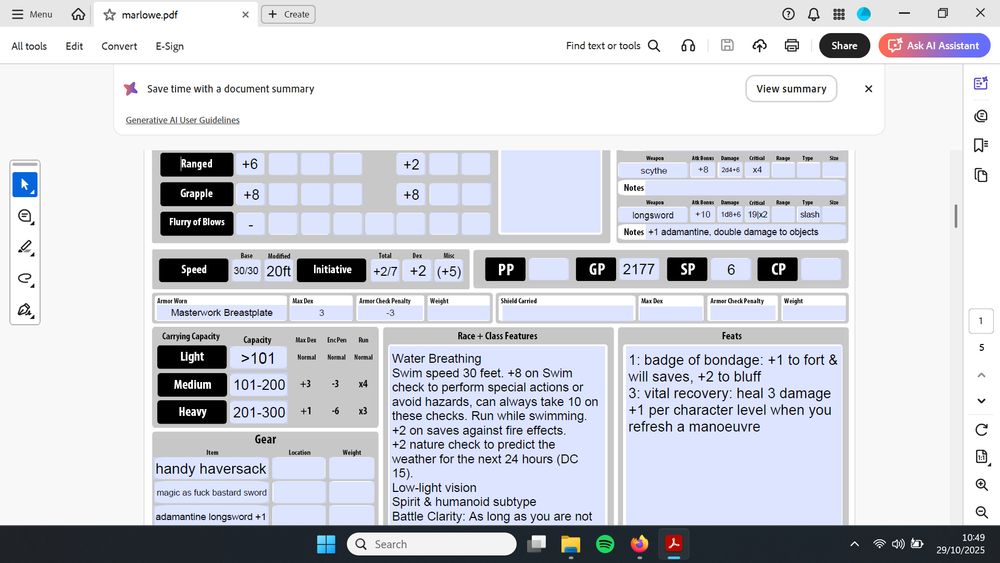Click the current page number 1 box
1000x563 pixels.
pyautogui.click(x=981, y=321)
